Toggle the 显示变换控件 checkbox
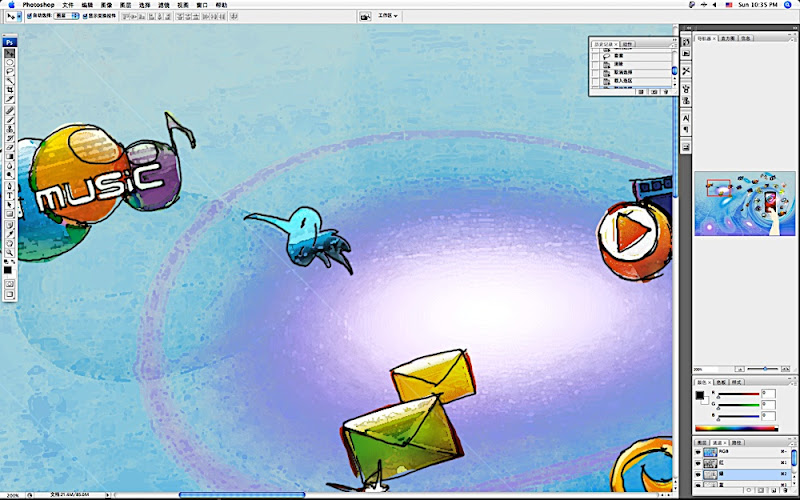Screen dimensions: 800x500 point(85,16)
